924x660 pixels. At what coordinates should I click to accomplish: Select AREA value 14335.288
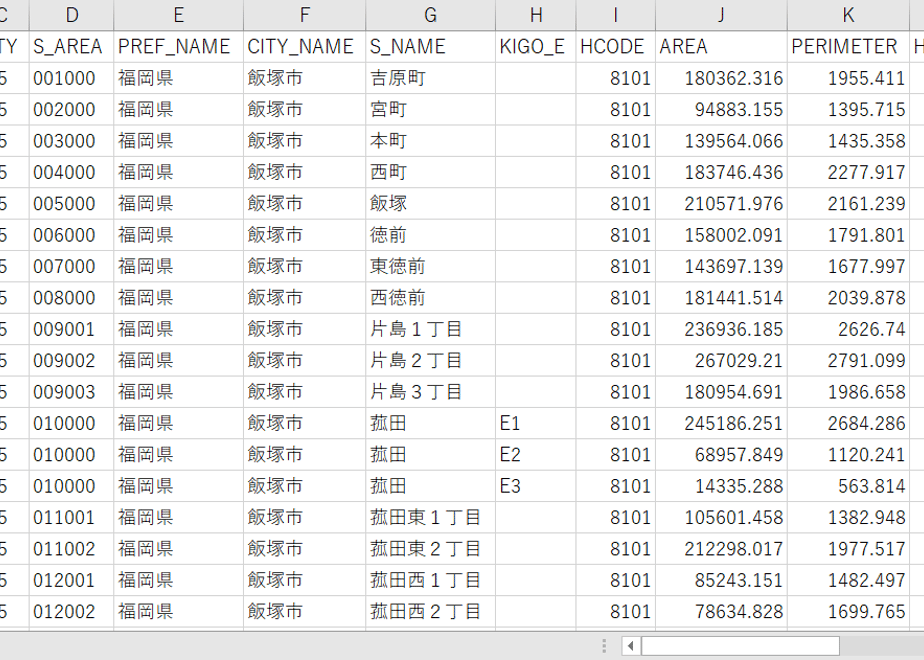[x=721, y=486]
